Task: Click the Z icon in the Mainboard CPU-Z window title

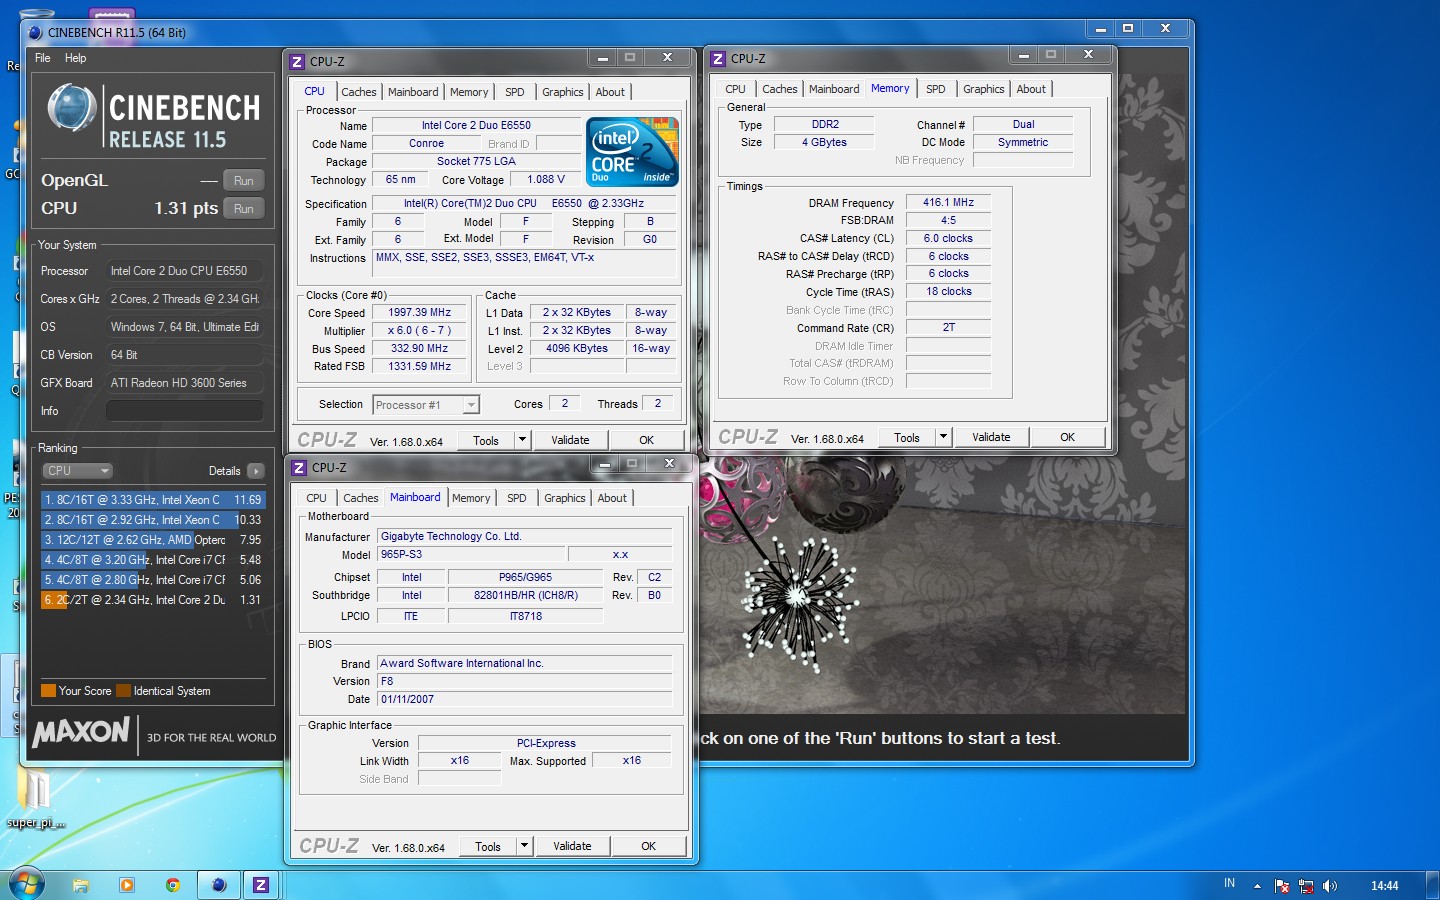Action: click(299, 467)
